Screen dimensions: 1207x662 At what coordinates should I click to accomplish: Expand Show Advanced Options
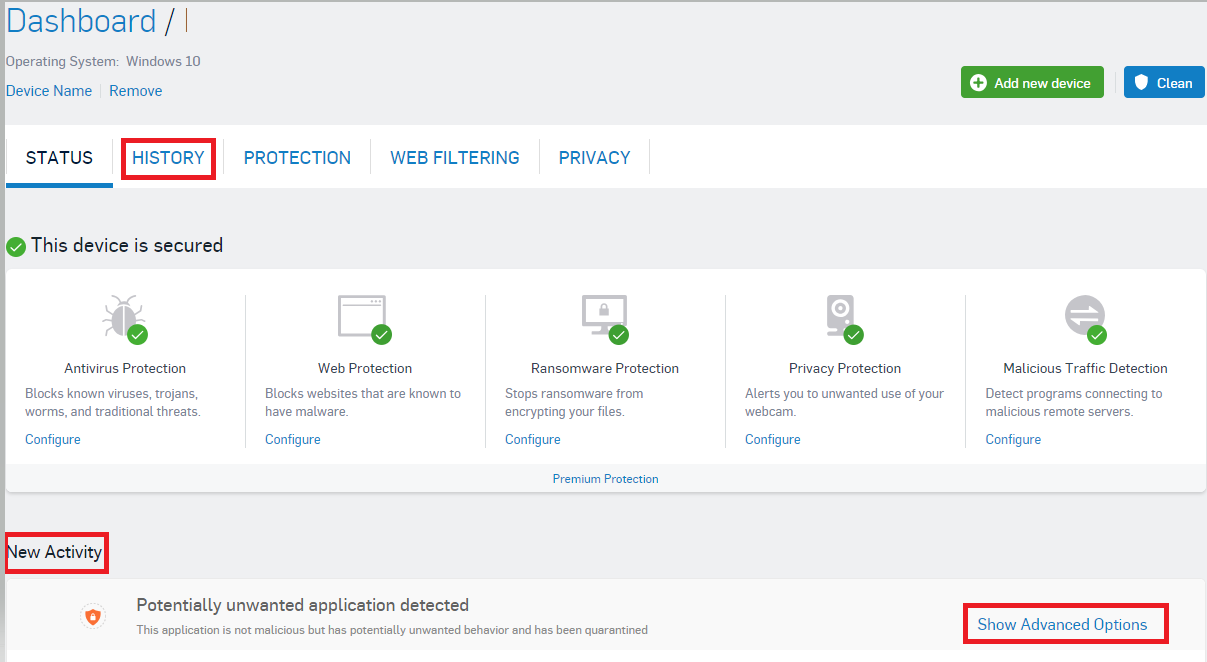(x=1062, y=624)
